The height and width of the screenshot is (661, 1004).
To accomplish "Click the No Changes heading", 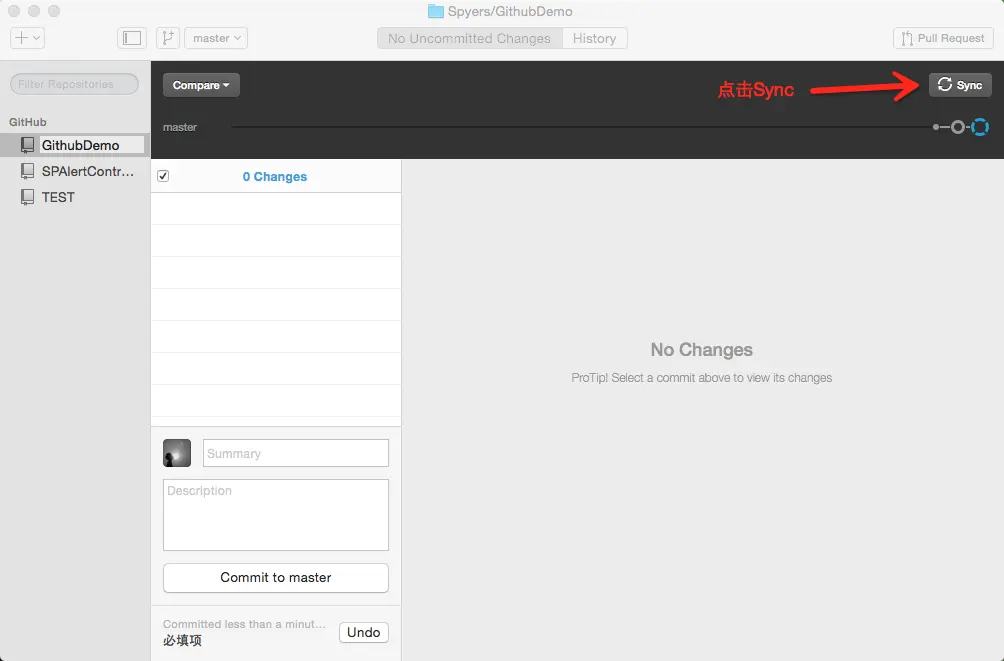I will (x=702, y=350).
